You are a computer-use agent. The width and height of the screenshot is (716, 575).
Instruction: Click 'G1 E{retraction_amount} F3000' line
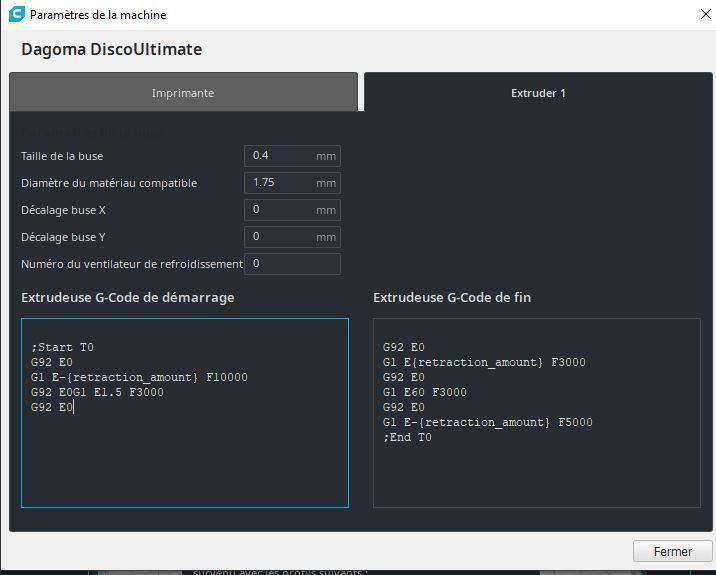484,362
